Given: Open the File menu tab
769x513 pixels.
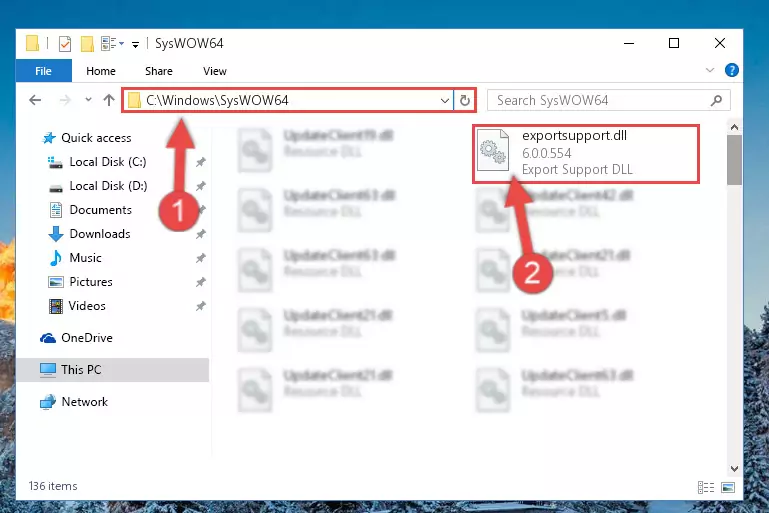Looking at the screenshot, I should tap(44, 71).
